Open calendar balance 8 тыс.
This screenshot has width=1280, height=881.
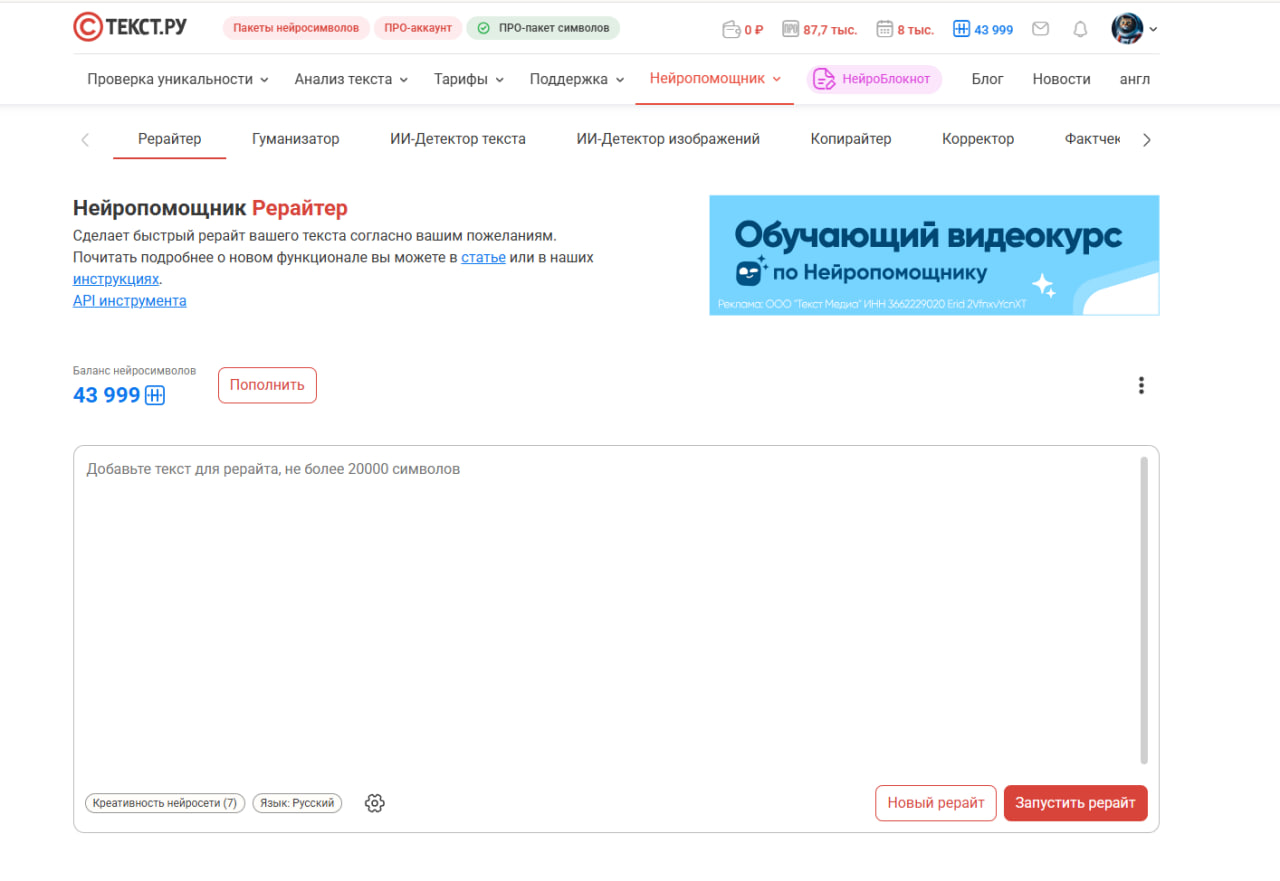pyautogui.click(x=904, y=29)
